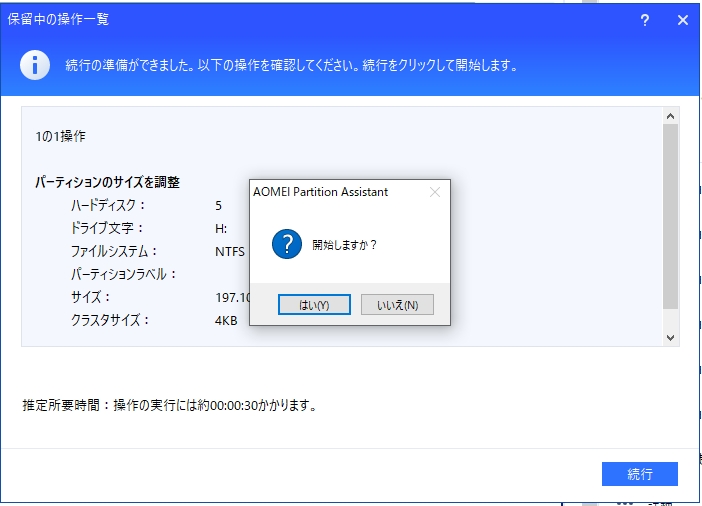Click the パーティションラベル： label
The height and width of the screenshot is (506, 702).
click(x=124, y=274)
